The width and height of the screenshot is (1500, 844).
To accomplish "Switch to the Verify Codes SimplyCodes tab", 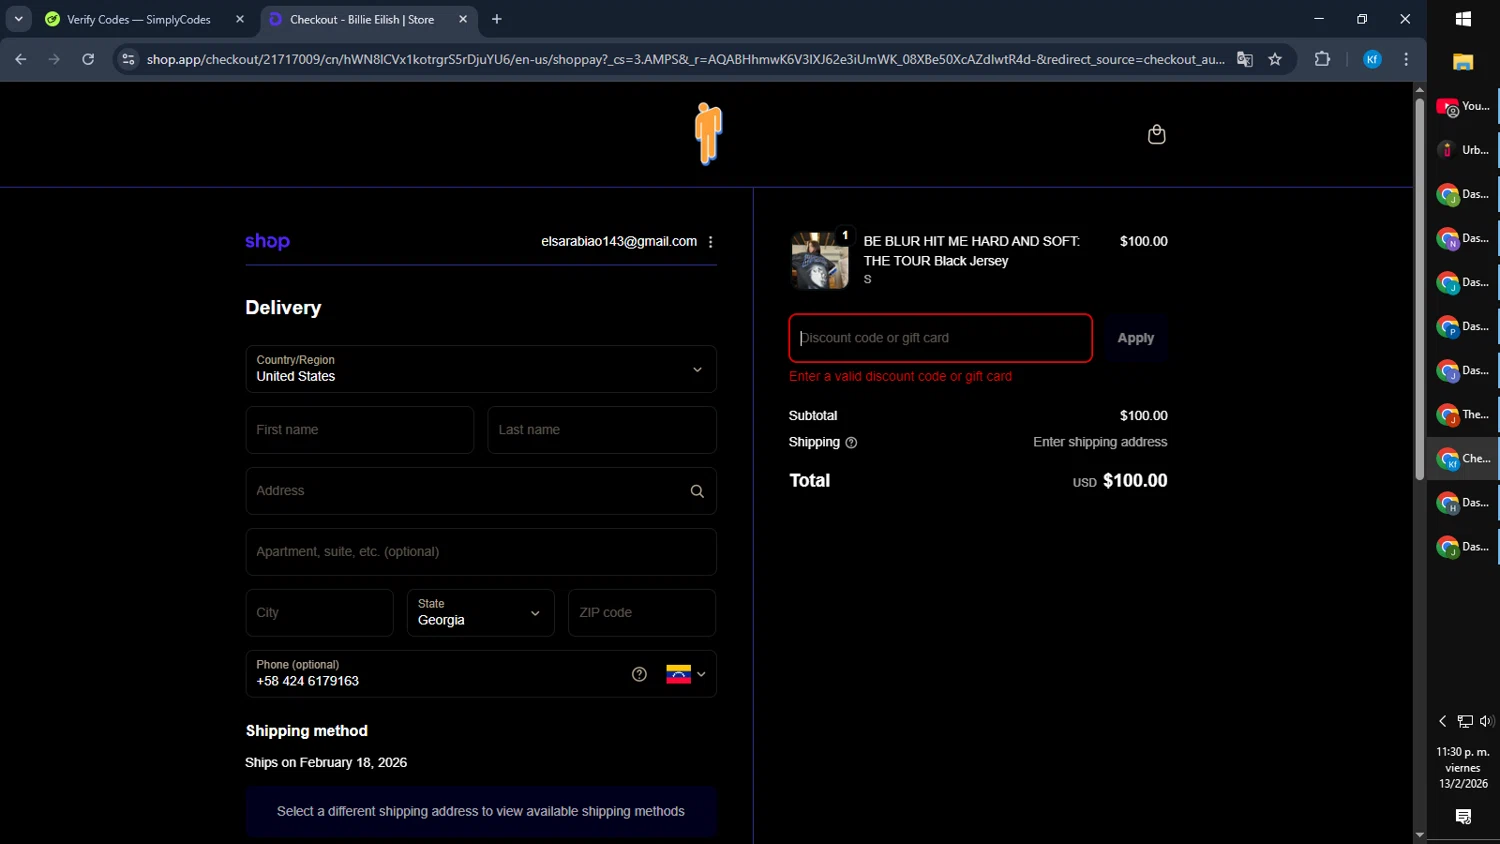I will [x=139, y=19].
